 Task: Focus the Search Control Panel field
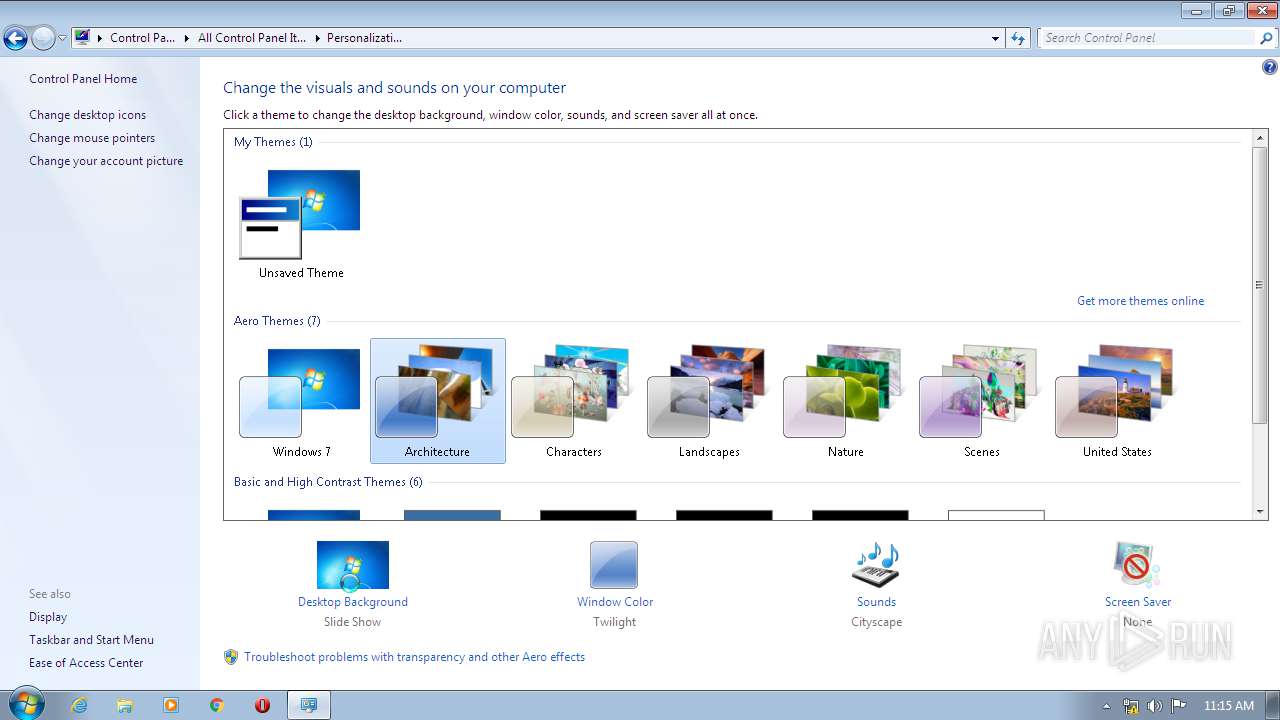tap(1147, 38)
